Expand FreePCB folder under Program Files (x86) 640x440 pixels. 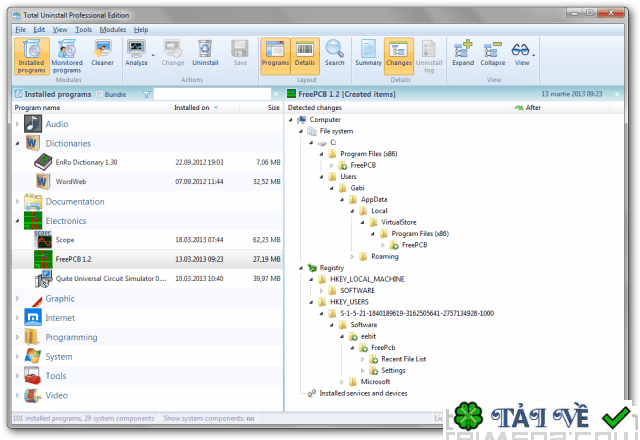point(332,165)
